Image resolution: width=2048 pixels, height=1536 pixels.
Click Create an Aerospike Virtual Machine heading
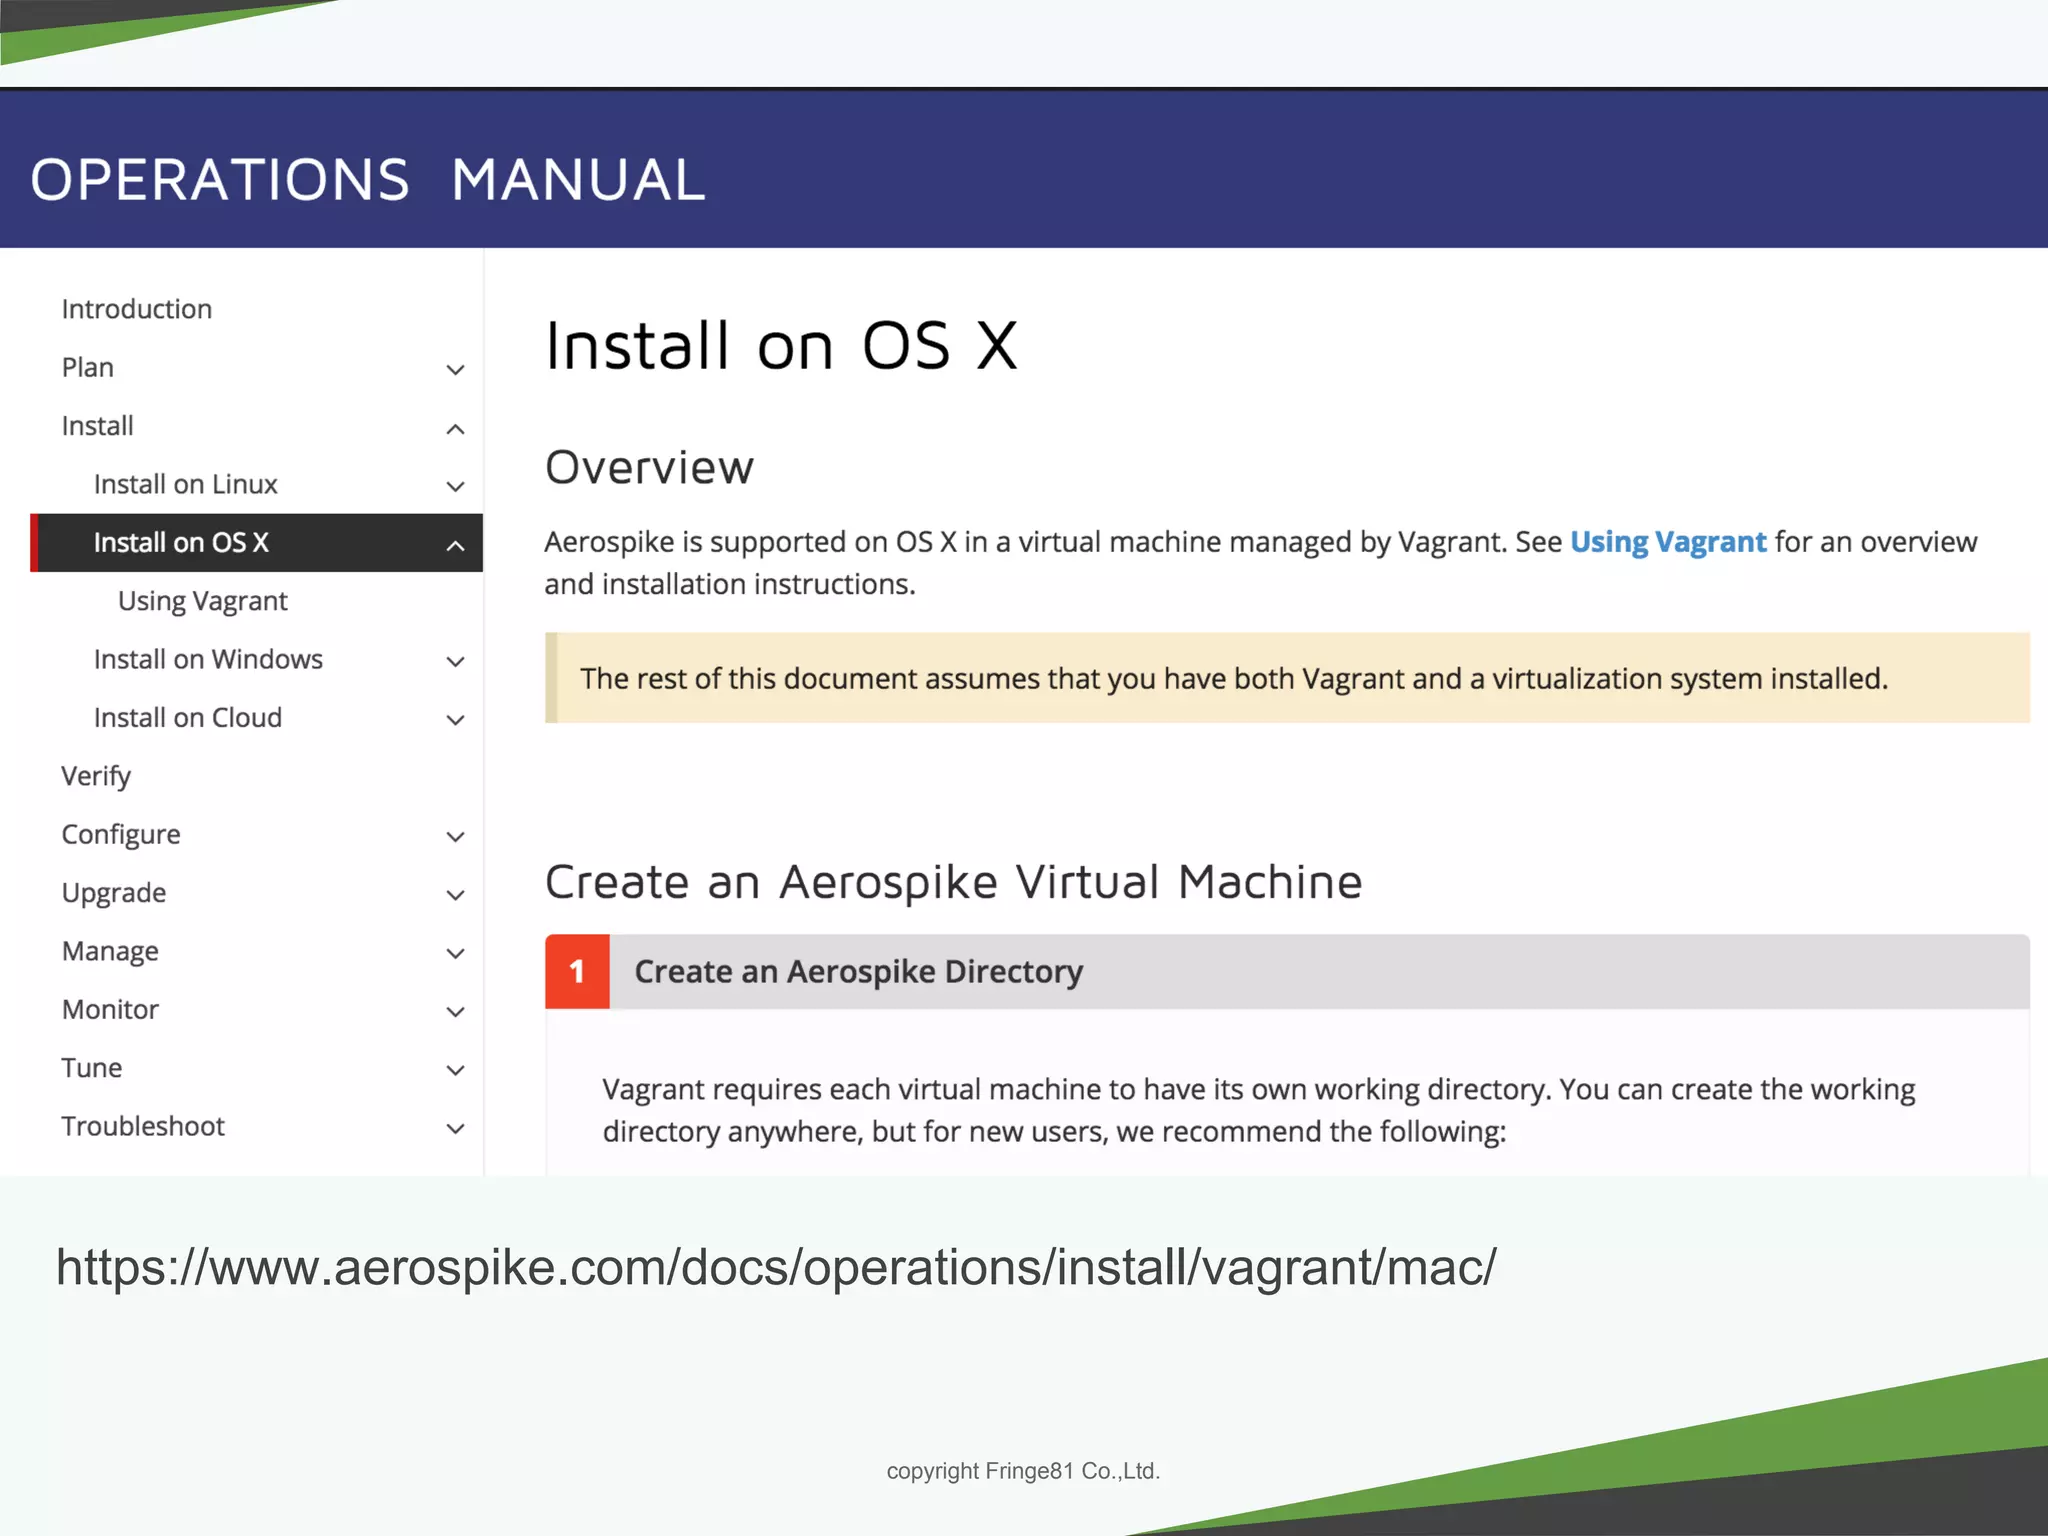coord(953,882)
